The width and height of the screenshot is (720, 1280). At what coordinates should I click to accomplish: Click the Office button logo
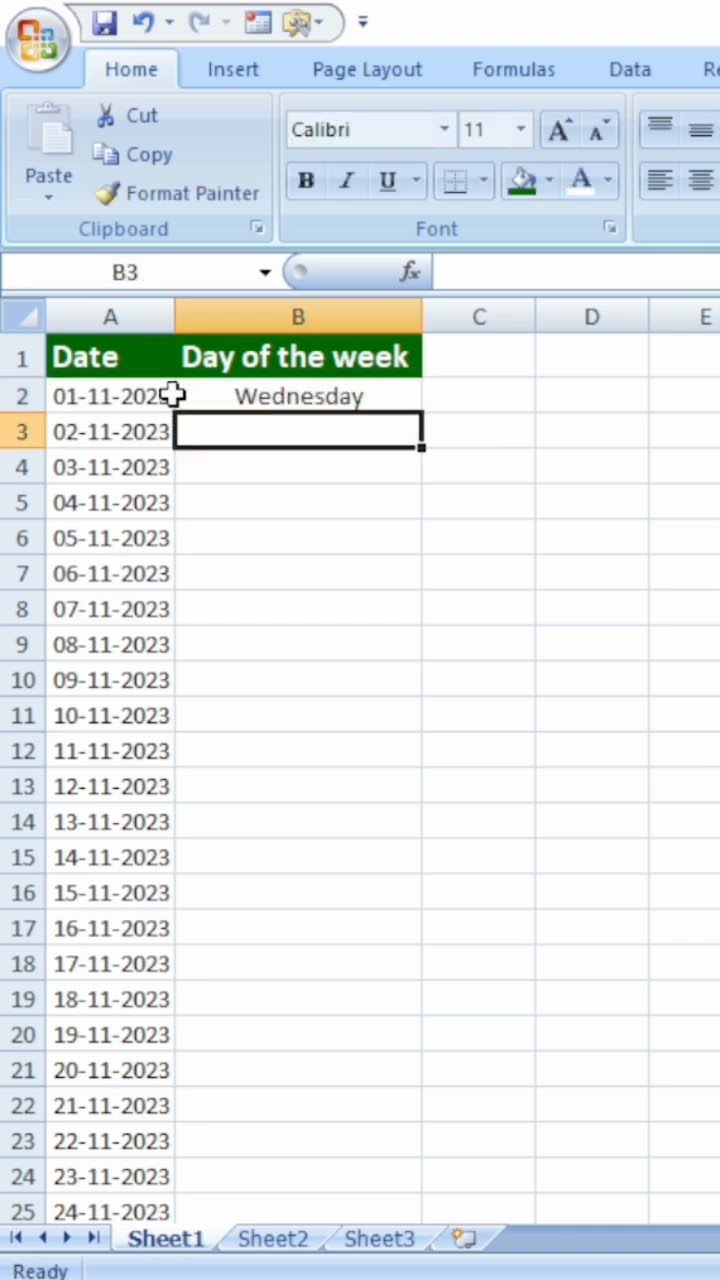point(36,38)
